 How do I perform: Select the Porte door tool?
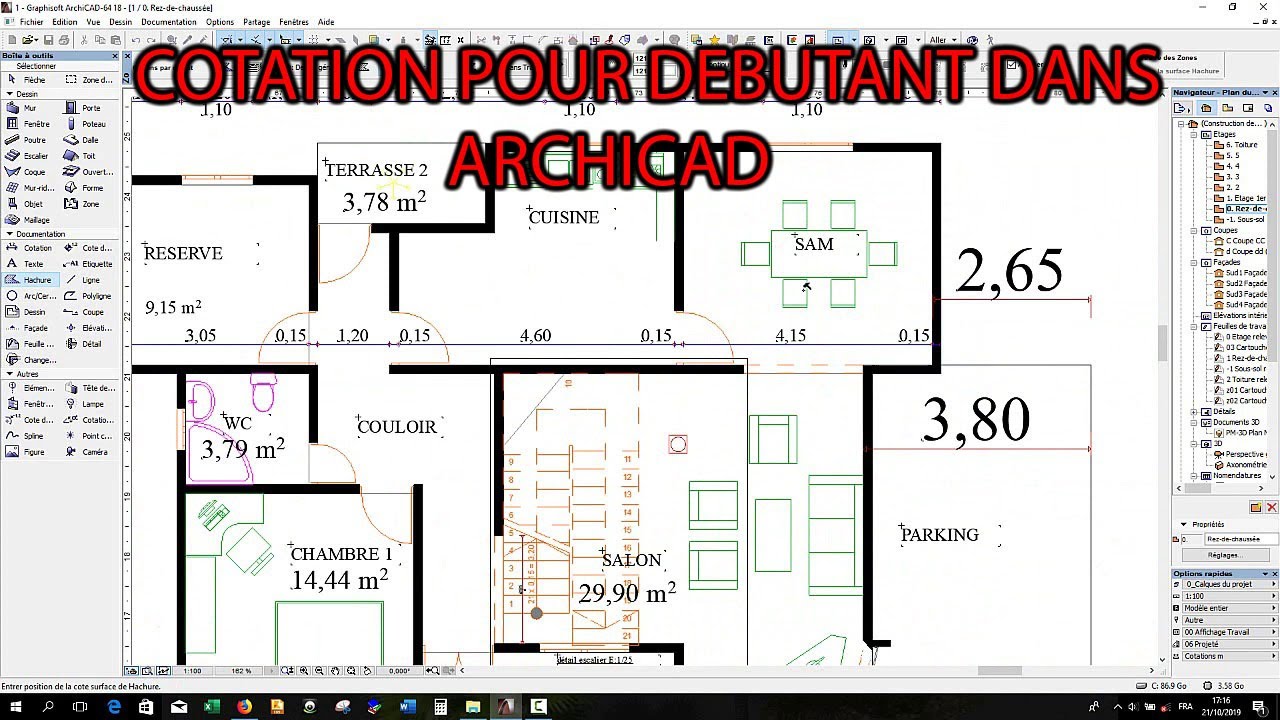point(91,108)
